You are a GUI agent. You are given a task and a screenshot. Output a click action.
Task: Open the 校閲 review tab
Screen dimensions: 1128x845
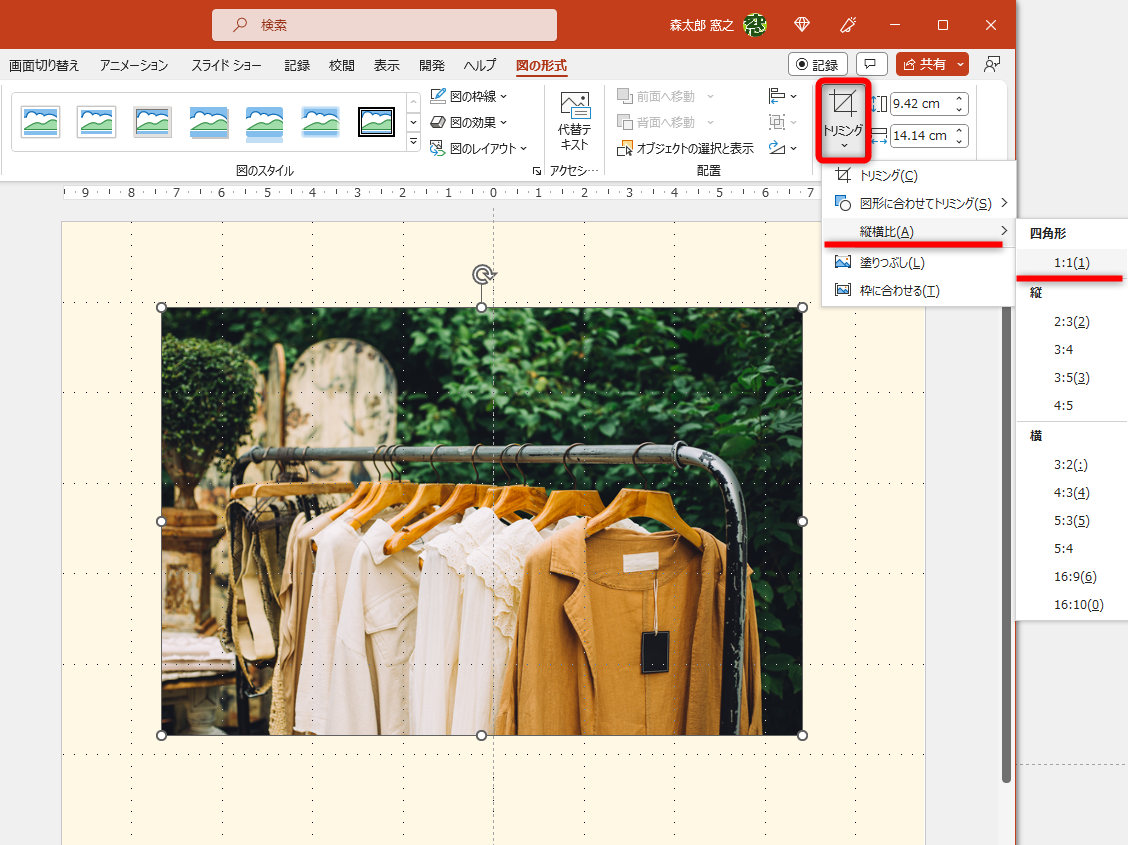click(342, 65)
